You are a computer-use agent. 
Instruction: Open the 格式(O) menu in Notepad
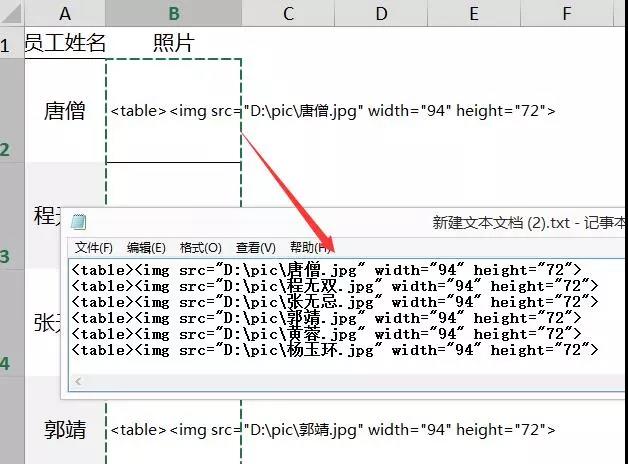click(x=201, y=248)
